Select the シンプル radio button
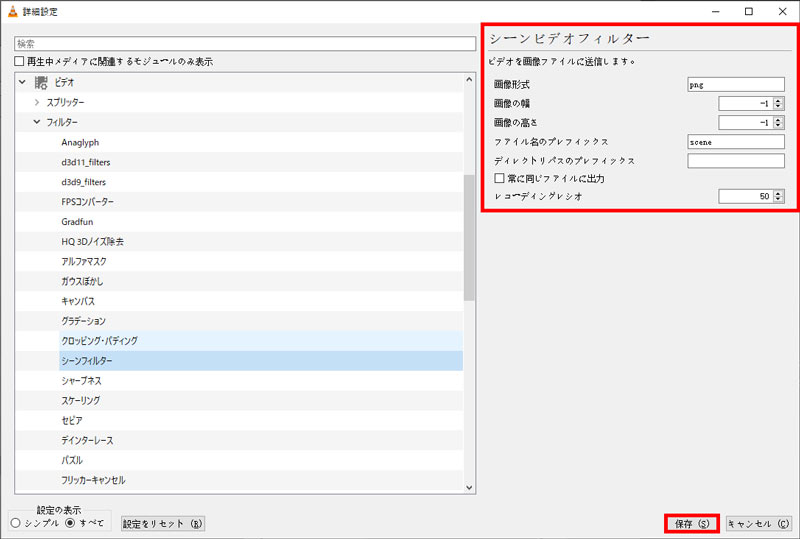Image resolution: width=800 pixels, height=539 pixels. pyautogui.click(x=16, y=522)
